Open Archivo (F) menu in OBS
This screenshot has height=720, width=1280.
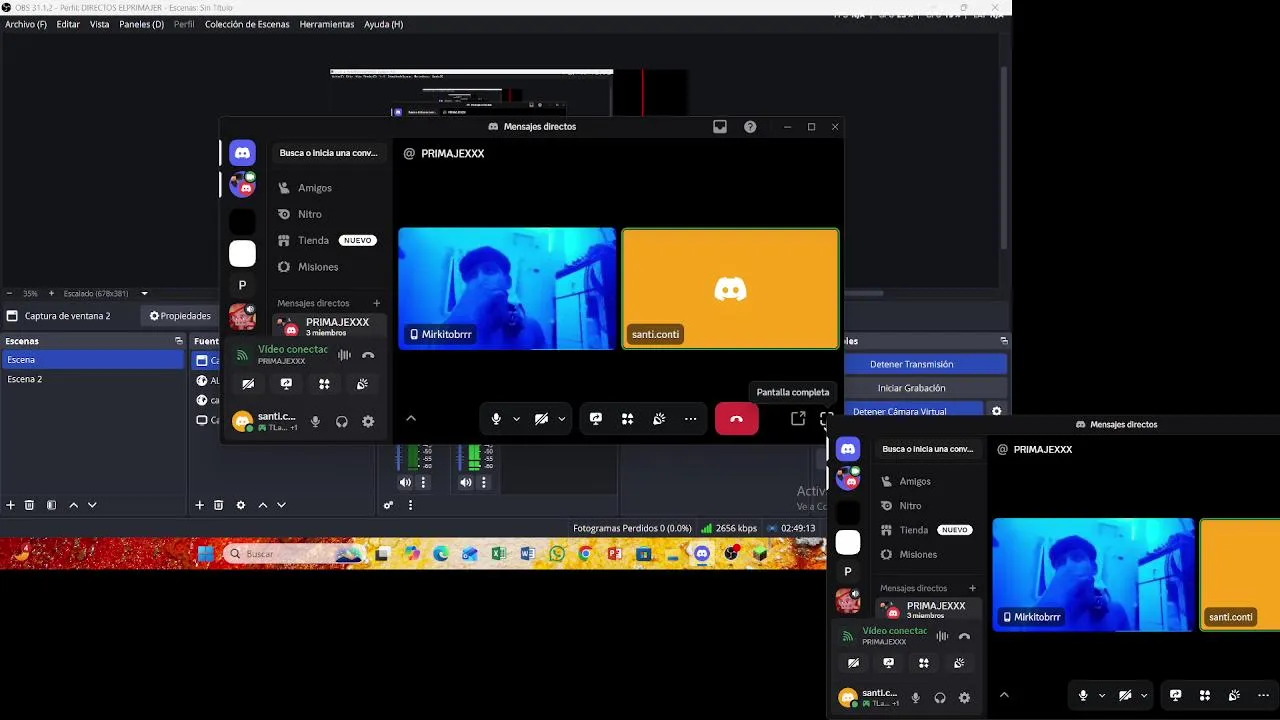[x=26, y=24]
